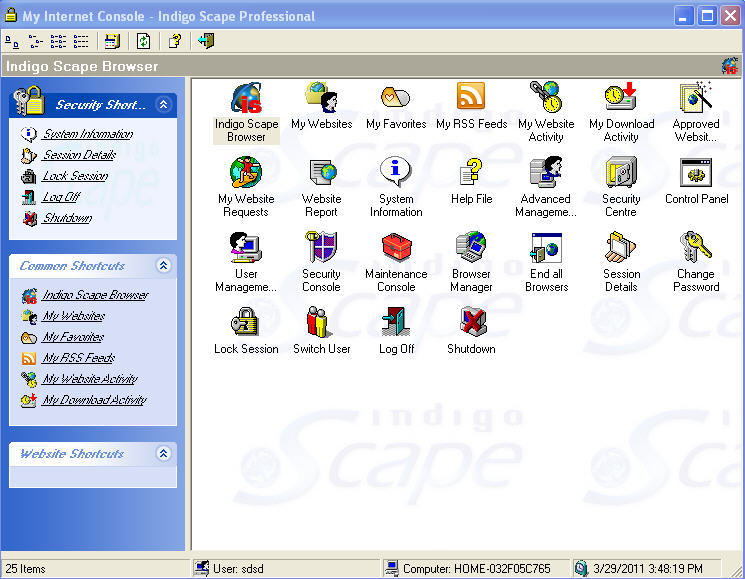This screenshot has height=579, width=745.
Task: Click the '25 Items' status bar text
Action: (x=25, y=569)
